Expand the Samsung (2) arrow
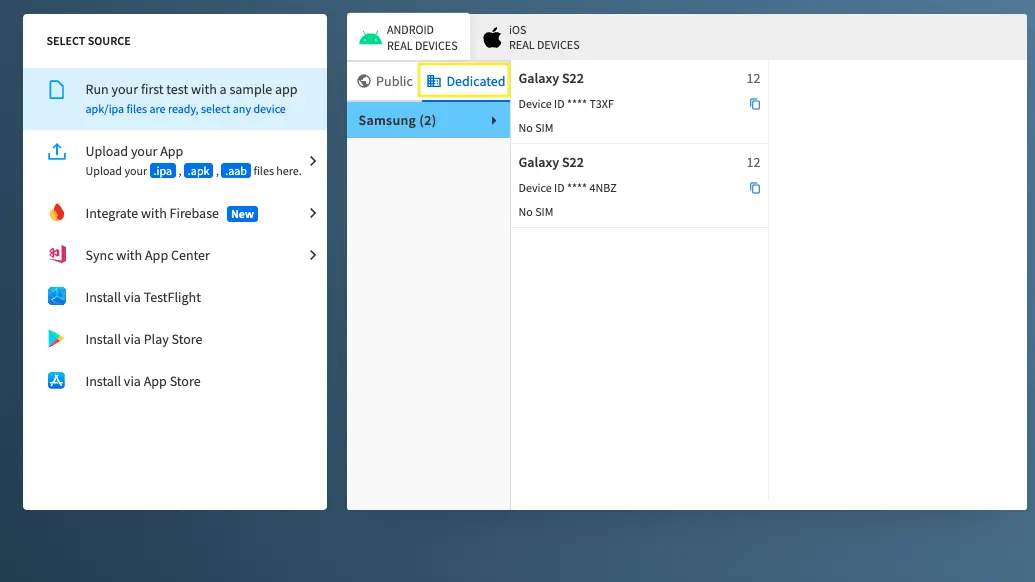Viewport: 1035px width, 582px height. pos(494,121)
